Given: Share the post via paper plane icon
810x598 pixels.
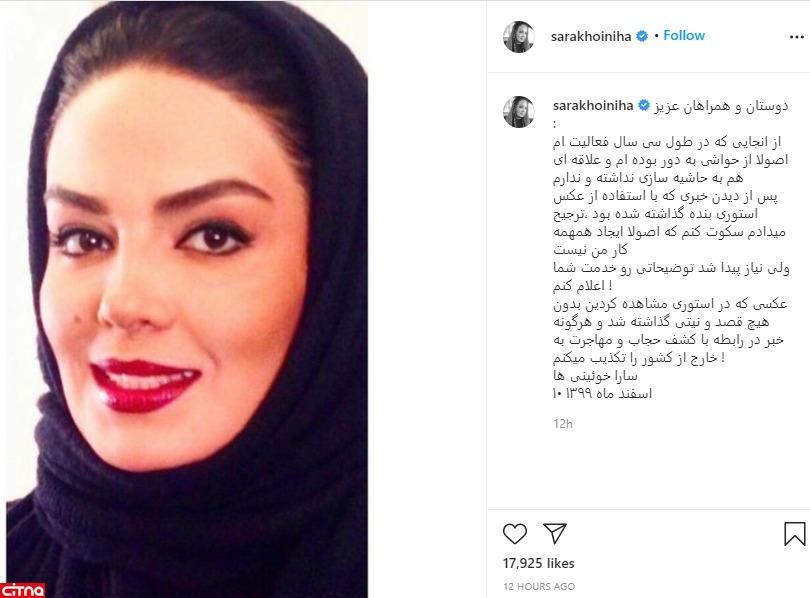Looking at the screenshot, I should (555, 533).
